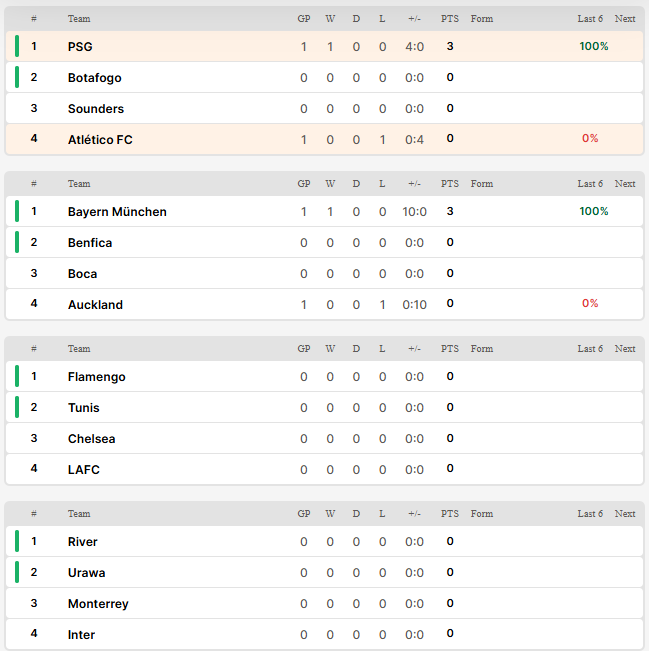Open Botafogo team page
The height and width of the screenshot is (651, 649).
point(95,78)
